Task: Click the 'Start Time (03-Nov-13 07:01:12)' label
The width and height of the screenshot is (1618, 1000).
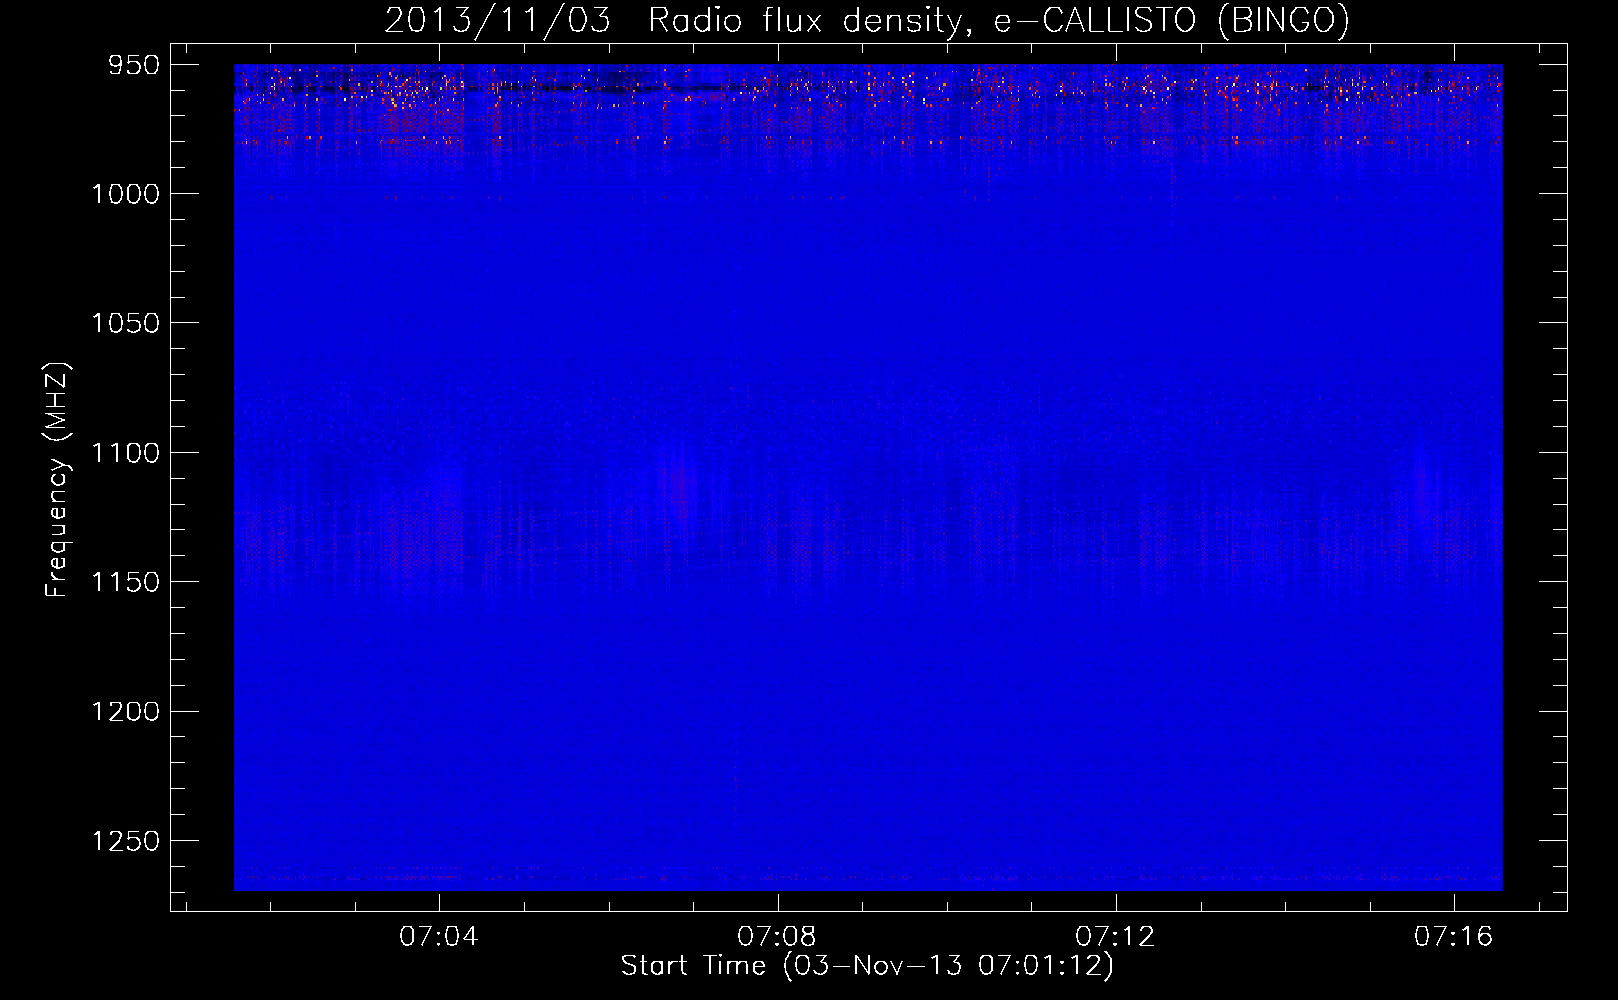Action: pos(867,966)
